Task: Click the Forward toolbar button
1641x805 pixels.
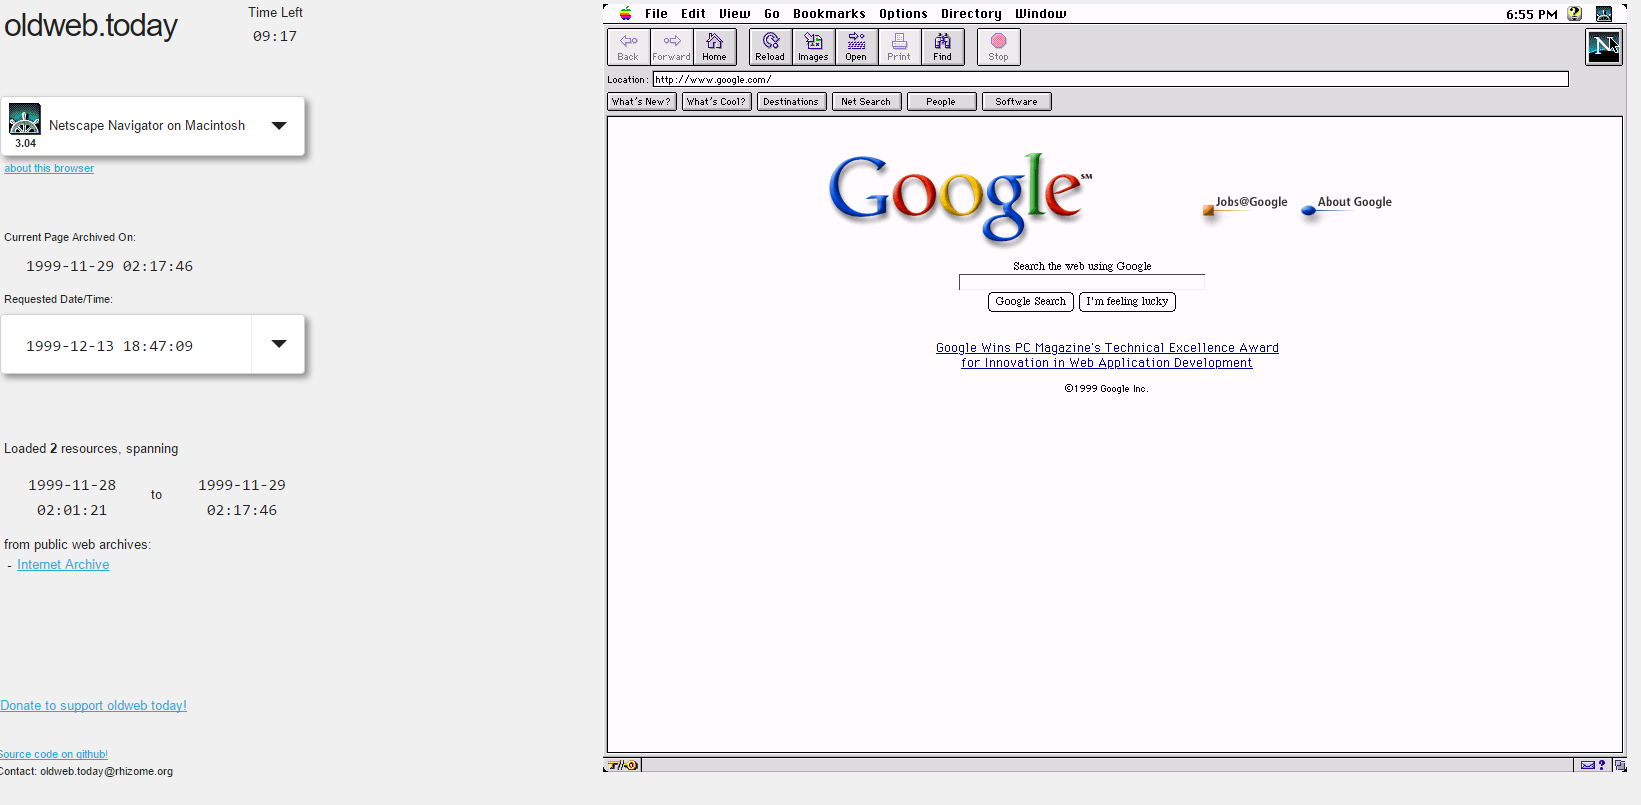Action: 672,47
